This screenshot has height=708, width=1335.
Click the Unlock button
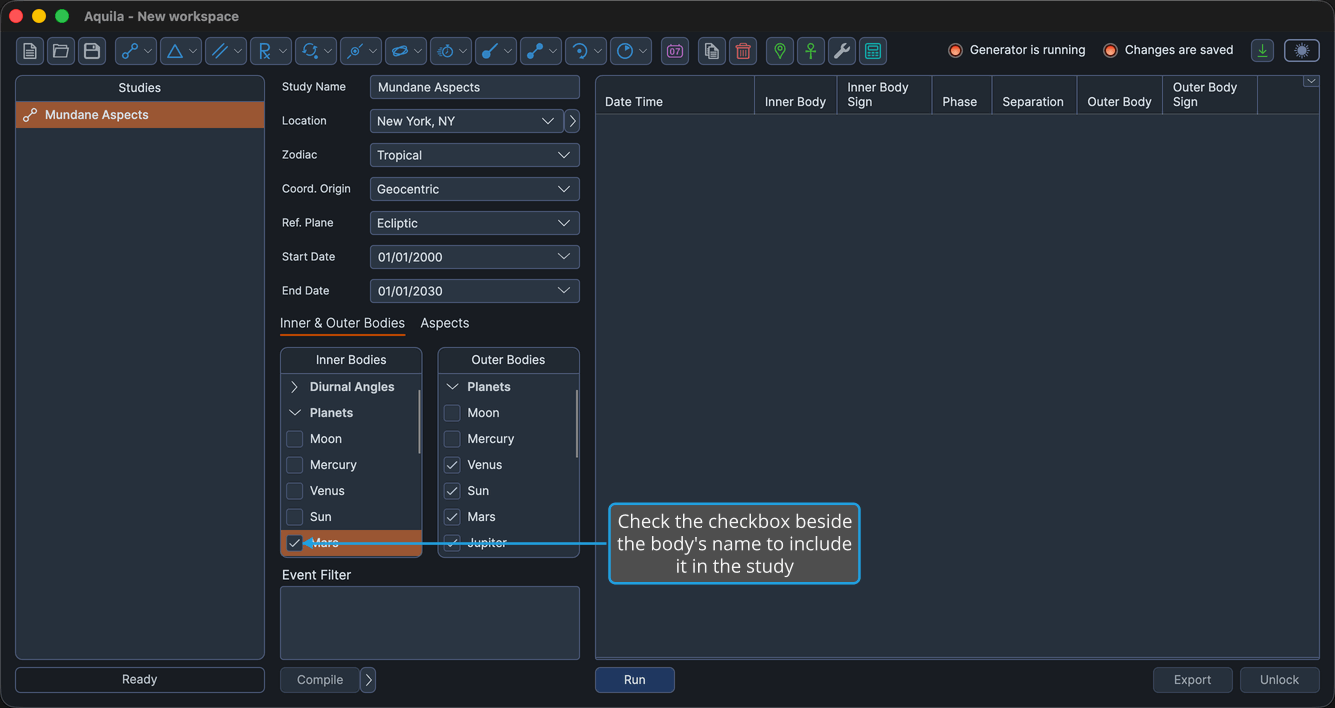pos(1279,680)
